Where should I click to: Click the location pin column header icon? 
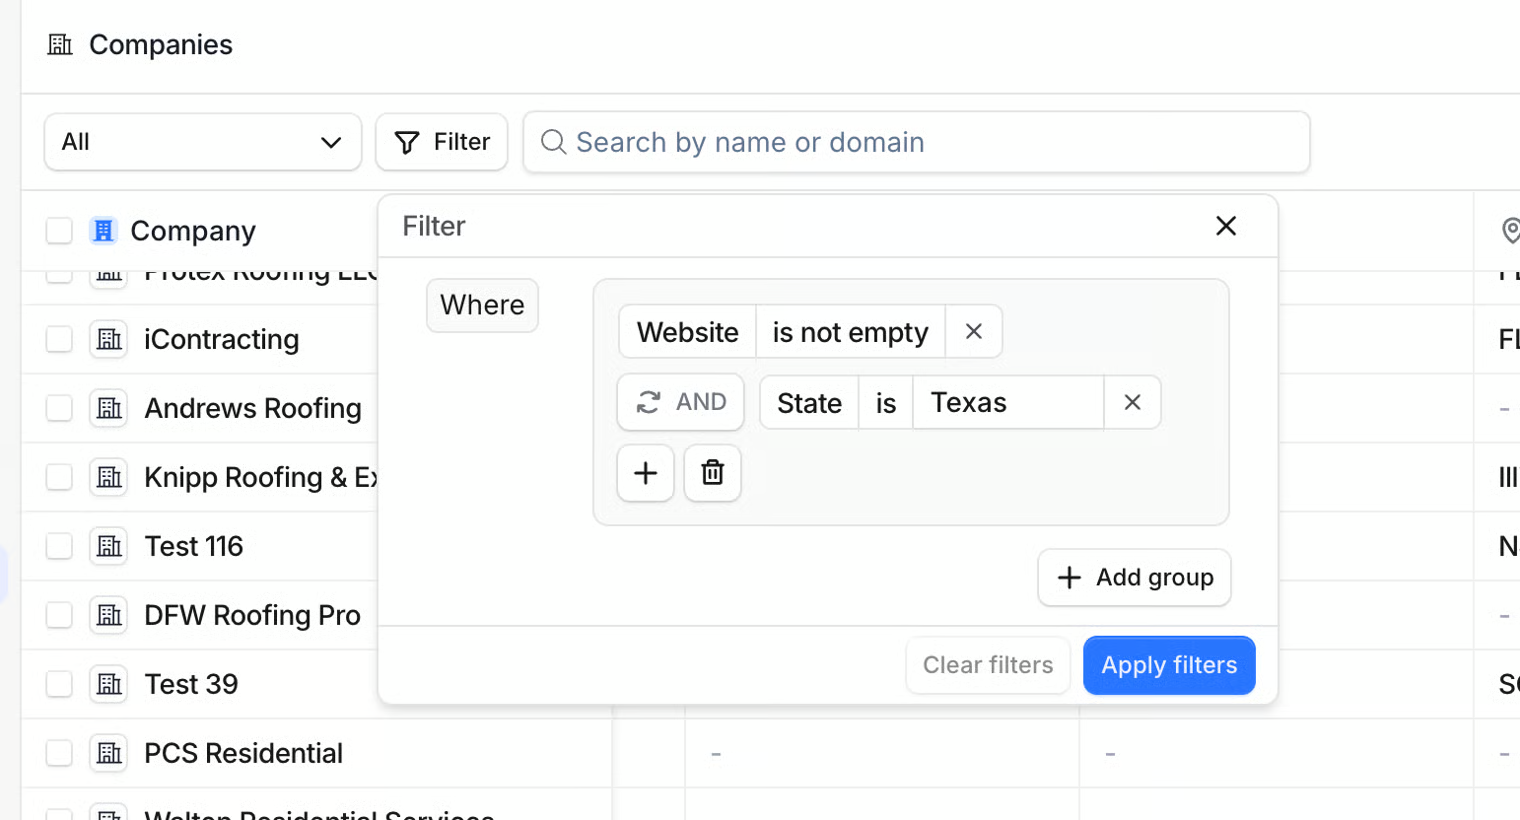1510,231
